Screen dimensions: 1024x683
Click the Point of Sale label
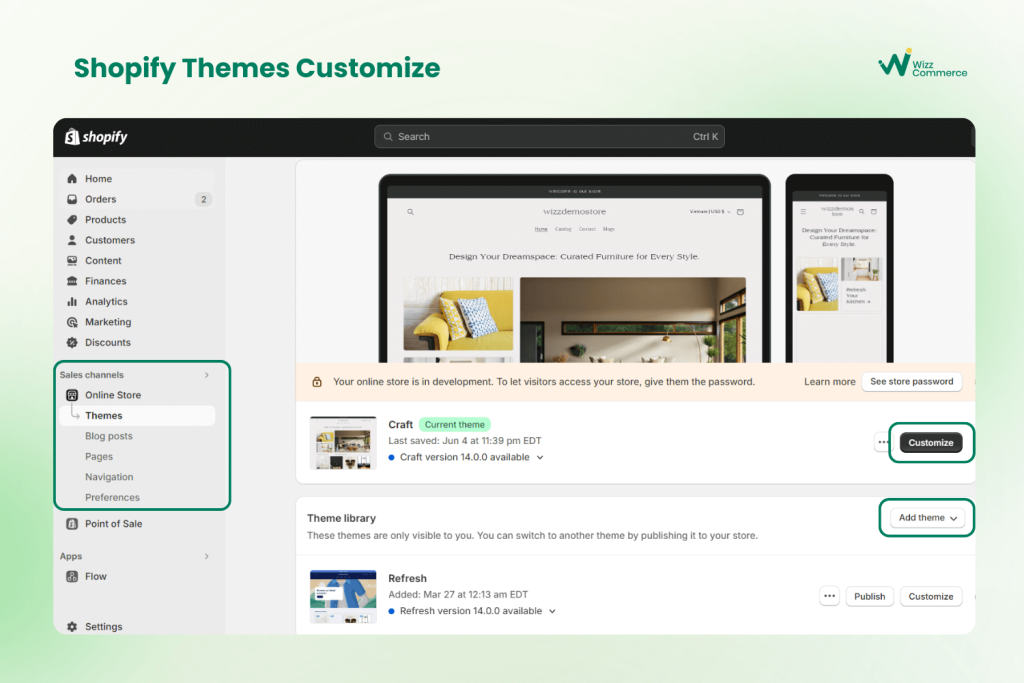pos(114,524)
